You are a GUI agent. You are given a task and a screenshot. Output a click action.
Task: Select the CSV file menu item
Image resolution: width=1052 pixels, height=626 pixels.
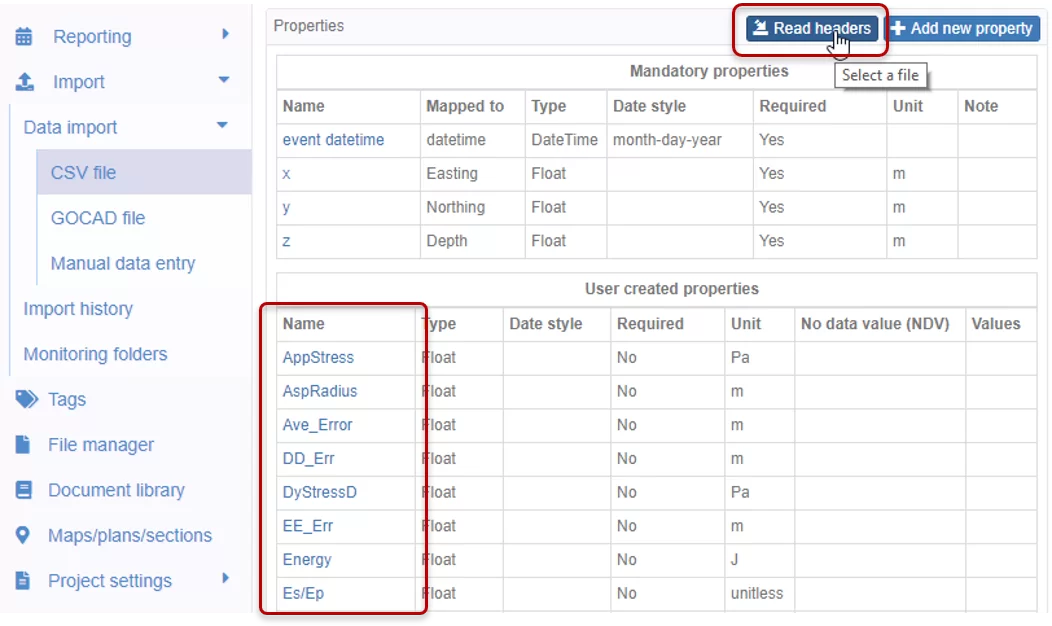click(x=83, y=173)
